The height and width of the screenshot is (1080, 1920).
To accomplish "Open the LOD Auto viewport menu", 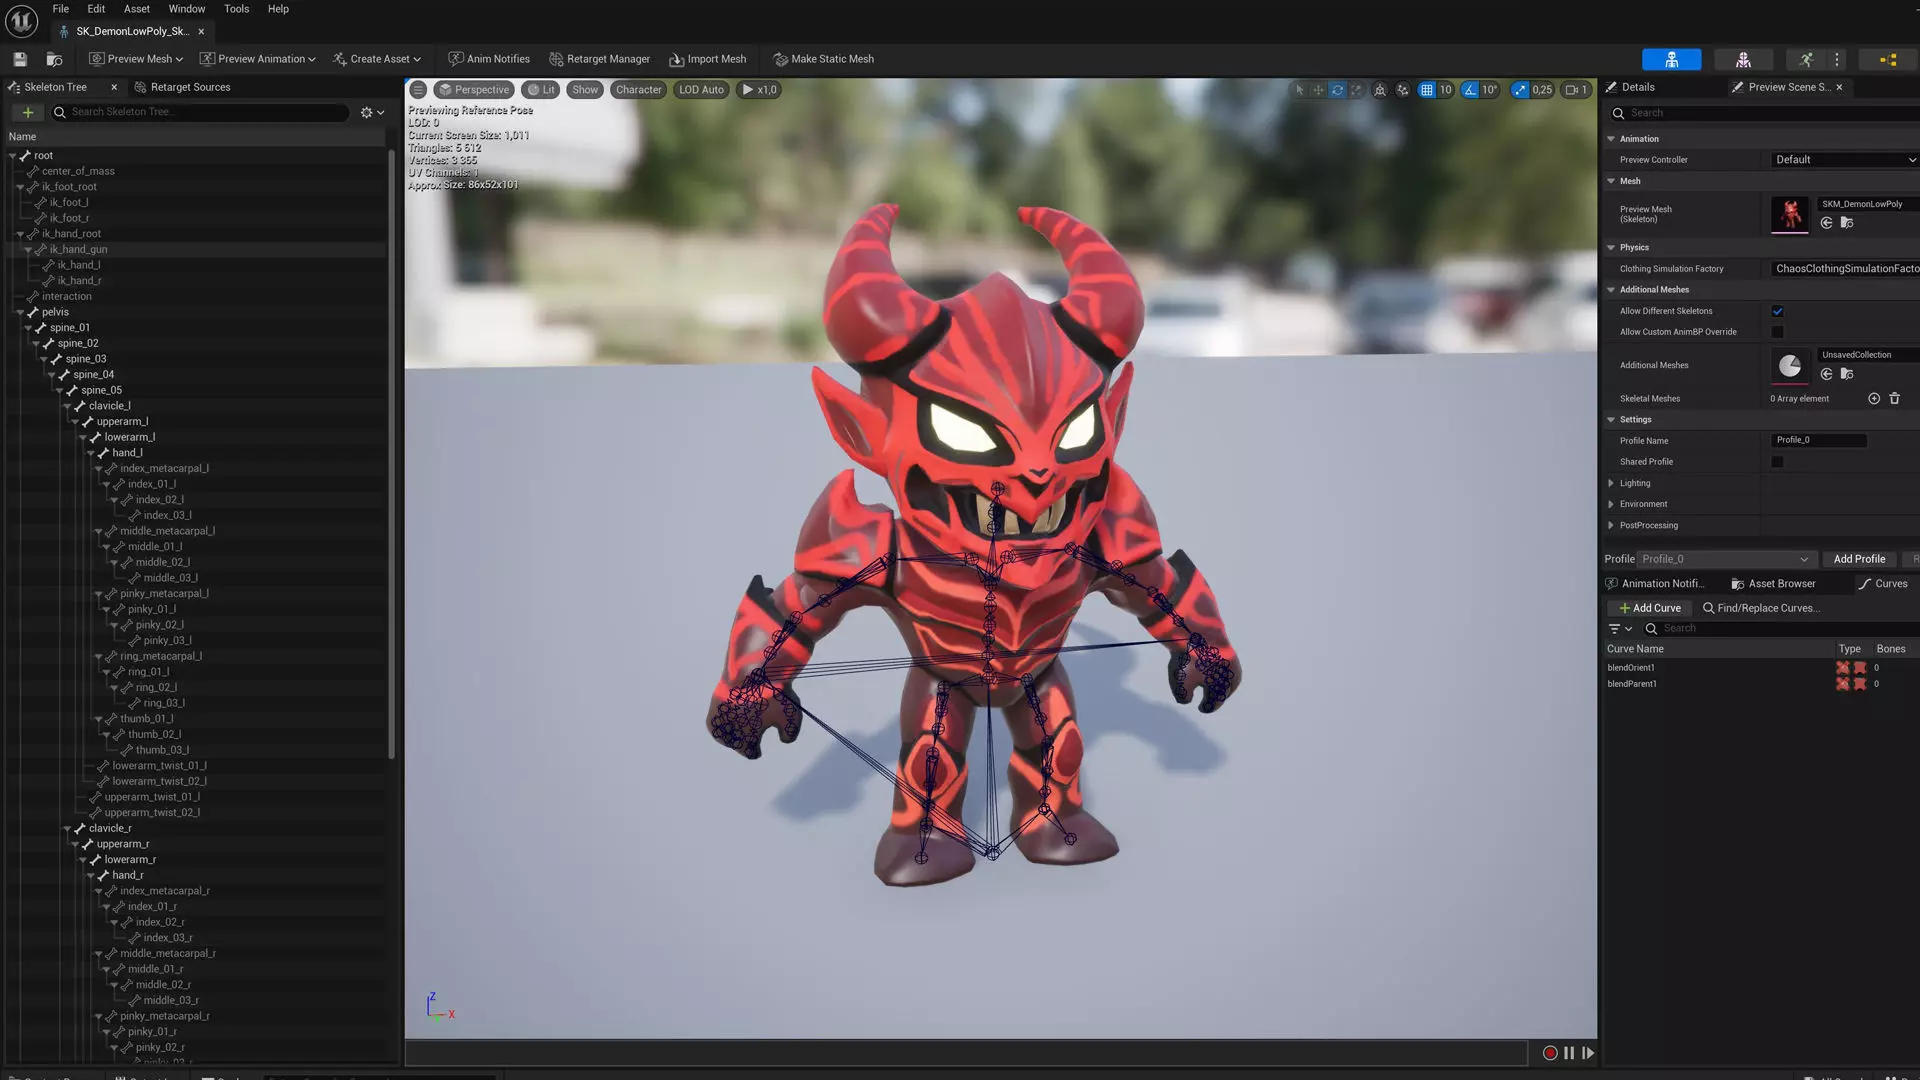I will [701, 90].
